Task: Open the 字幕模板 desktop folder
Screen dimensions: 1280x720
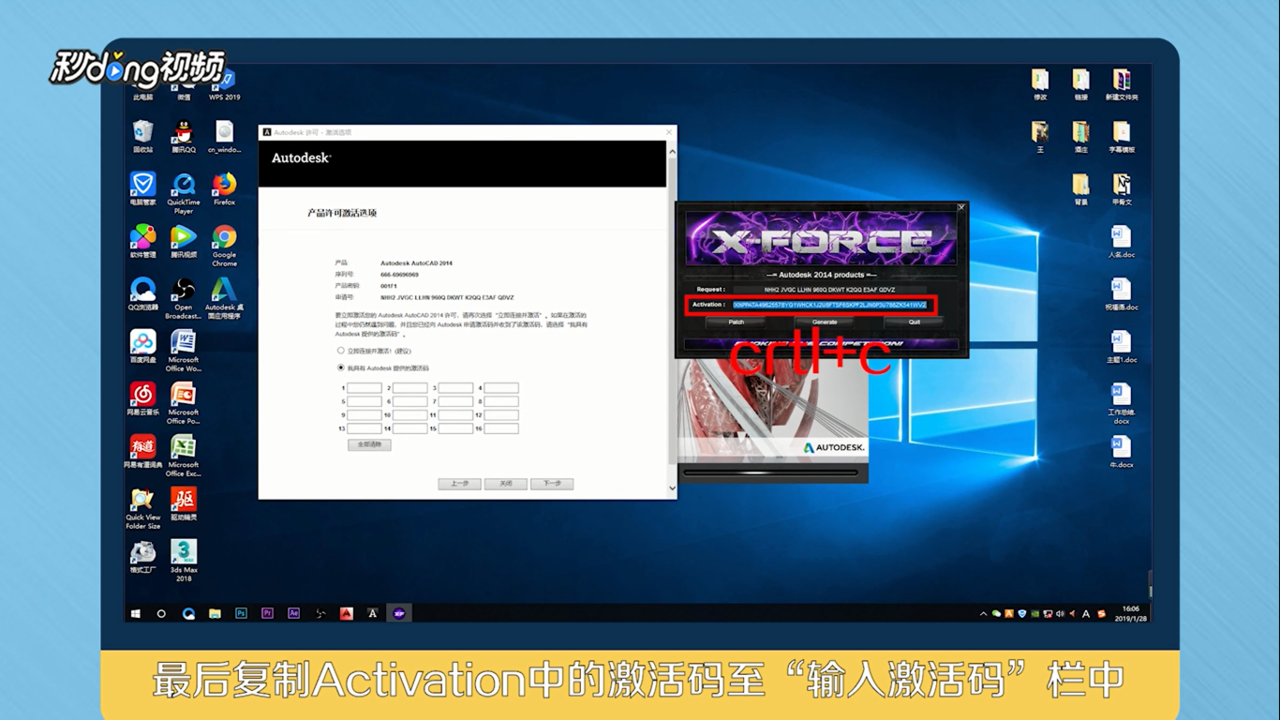Action: tap(1121, 137)
